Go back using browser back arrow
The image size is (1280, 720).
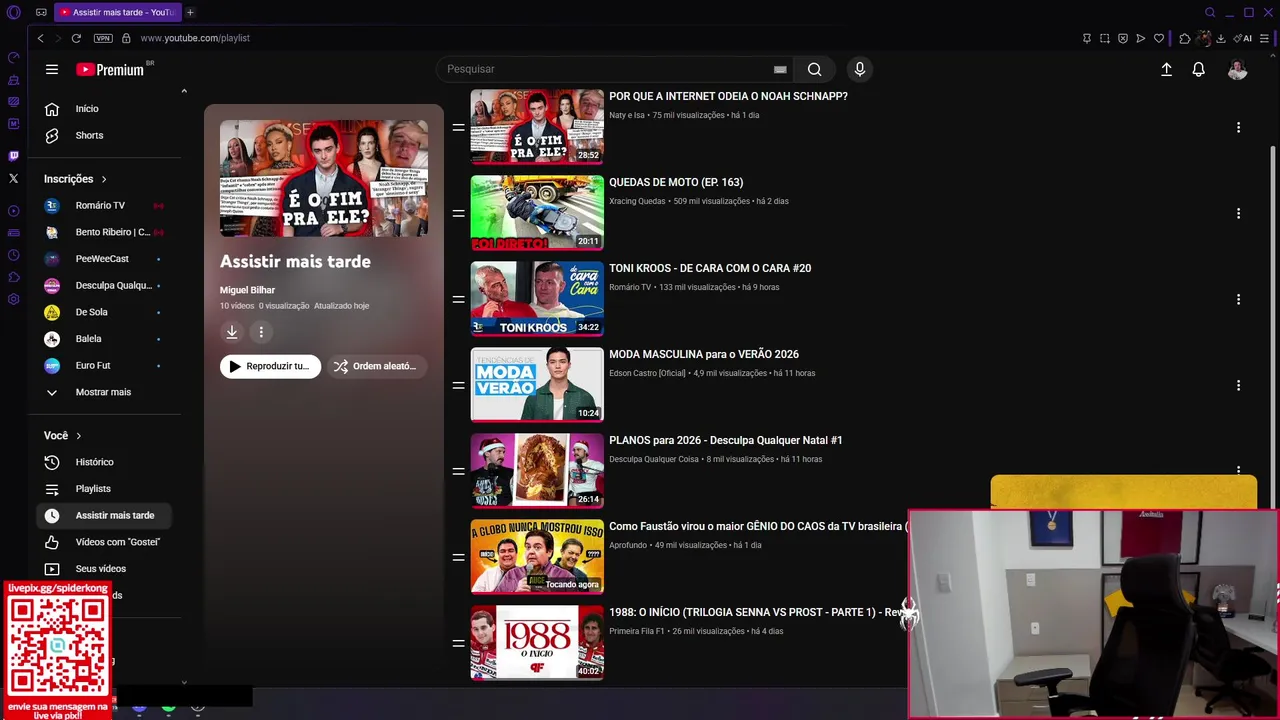(x=40, y=38)
